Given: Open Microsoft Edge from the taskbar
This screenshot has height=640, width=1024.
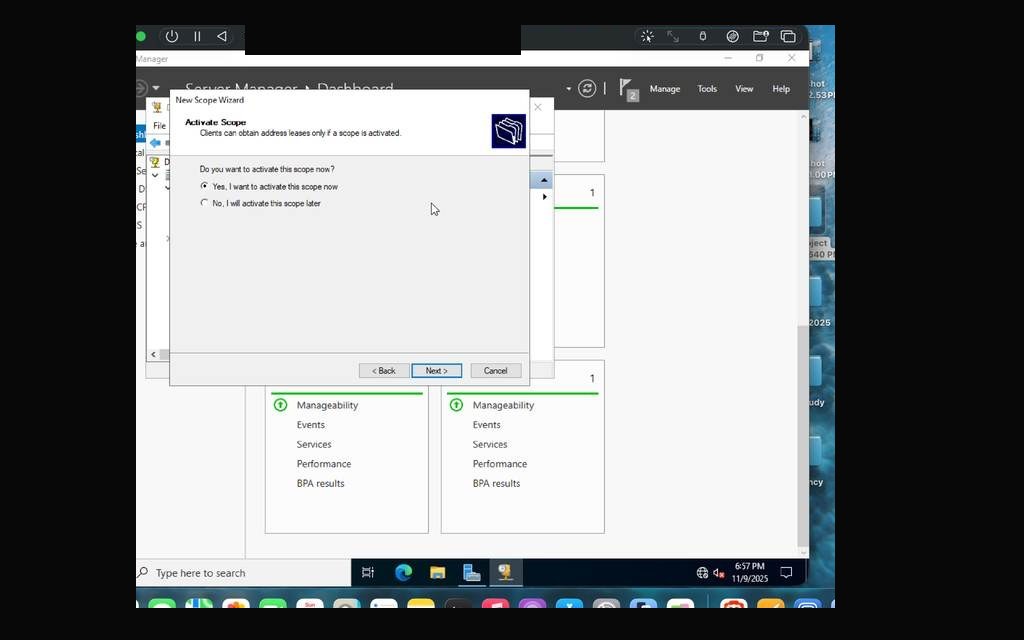Looking at the screenshot, I should click(x=404, y=573).
